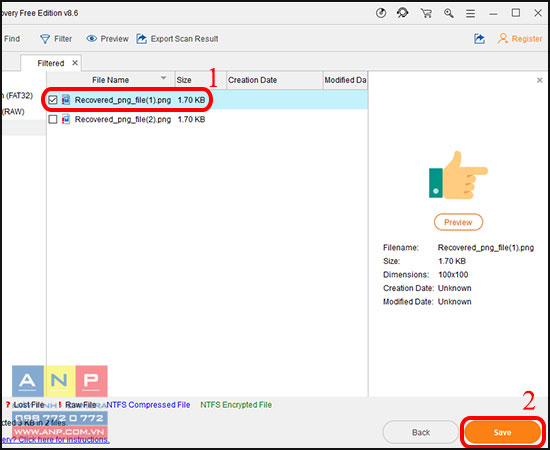Click the circular disc icon in title bar
Image resolution: width=550 pixels, height=450 pixels.
click(381, 13)
